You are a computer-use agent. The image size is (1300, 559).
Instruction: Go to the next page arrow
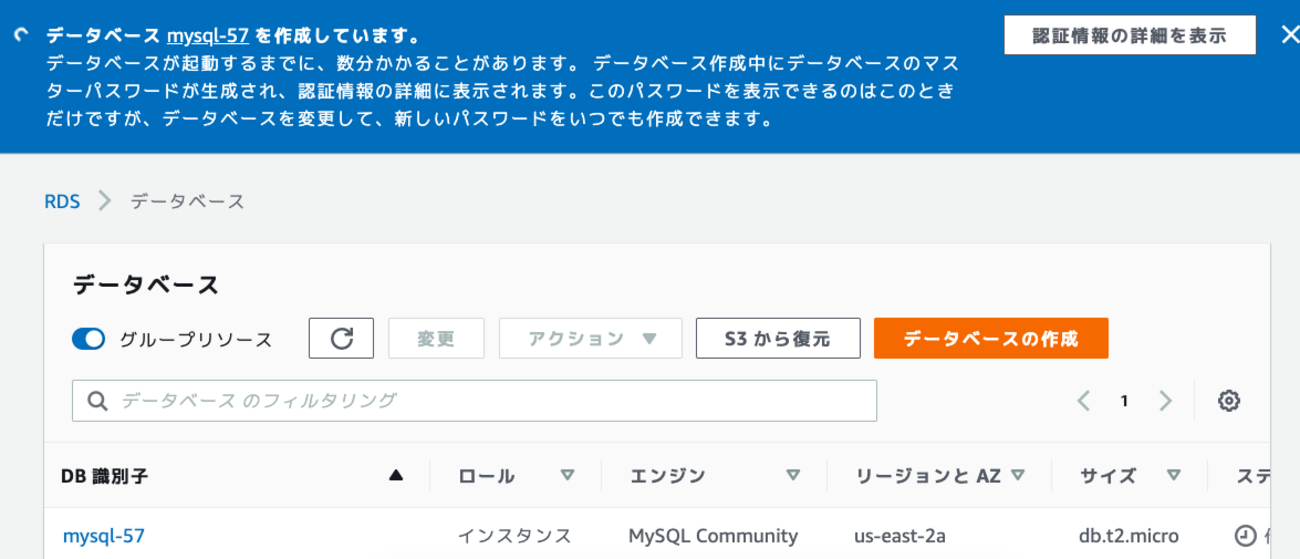click(x=1165, y=401)
